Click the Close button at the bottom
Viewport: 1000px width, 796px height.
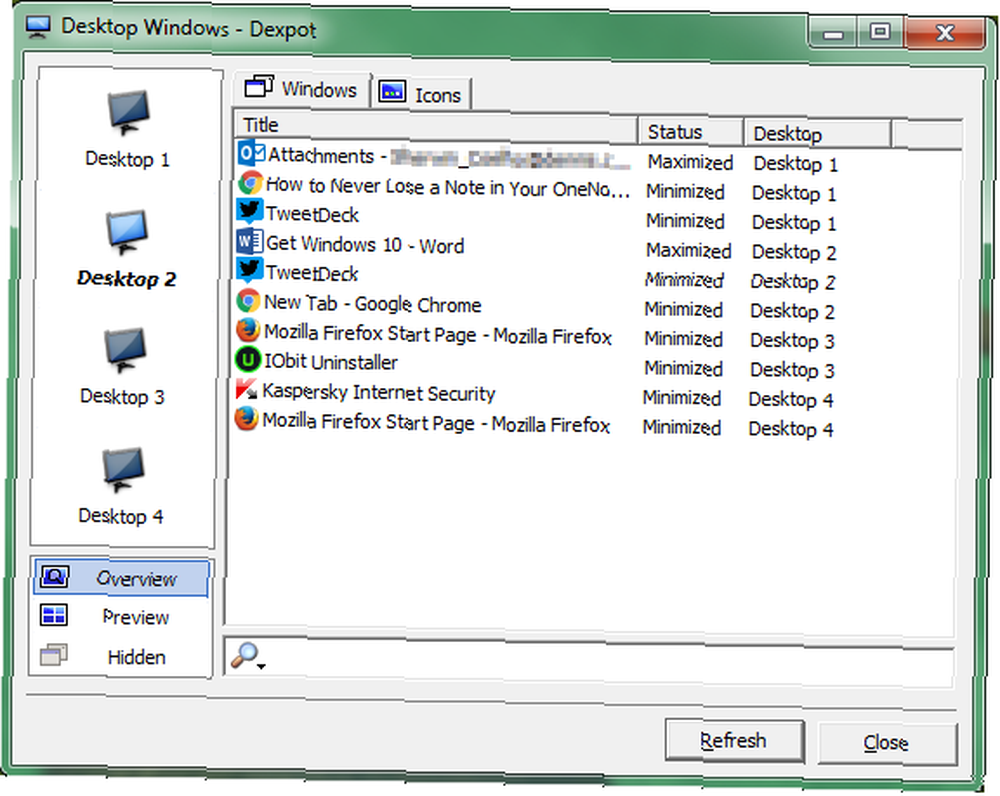(887, 743)
